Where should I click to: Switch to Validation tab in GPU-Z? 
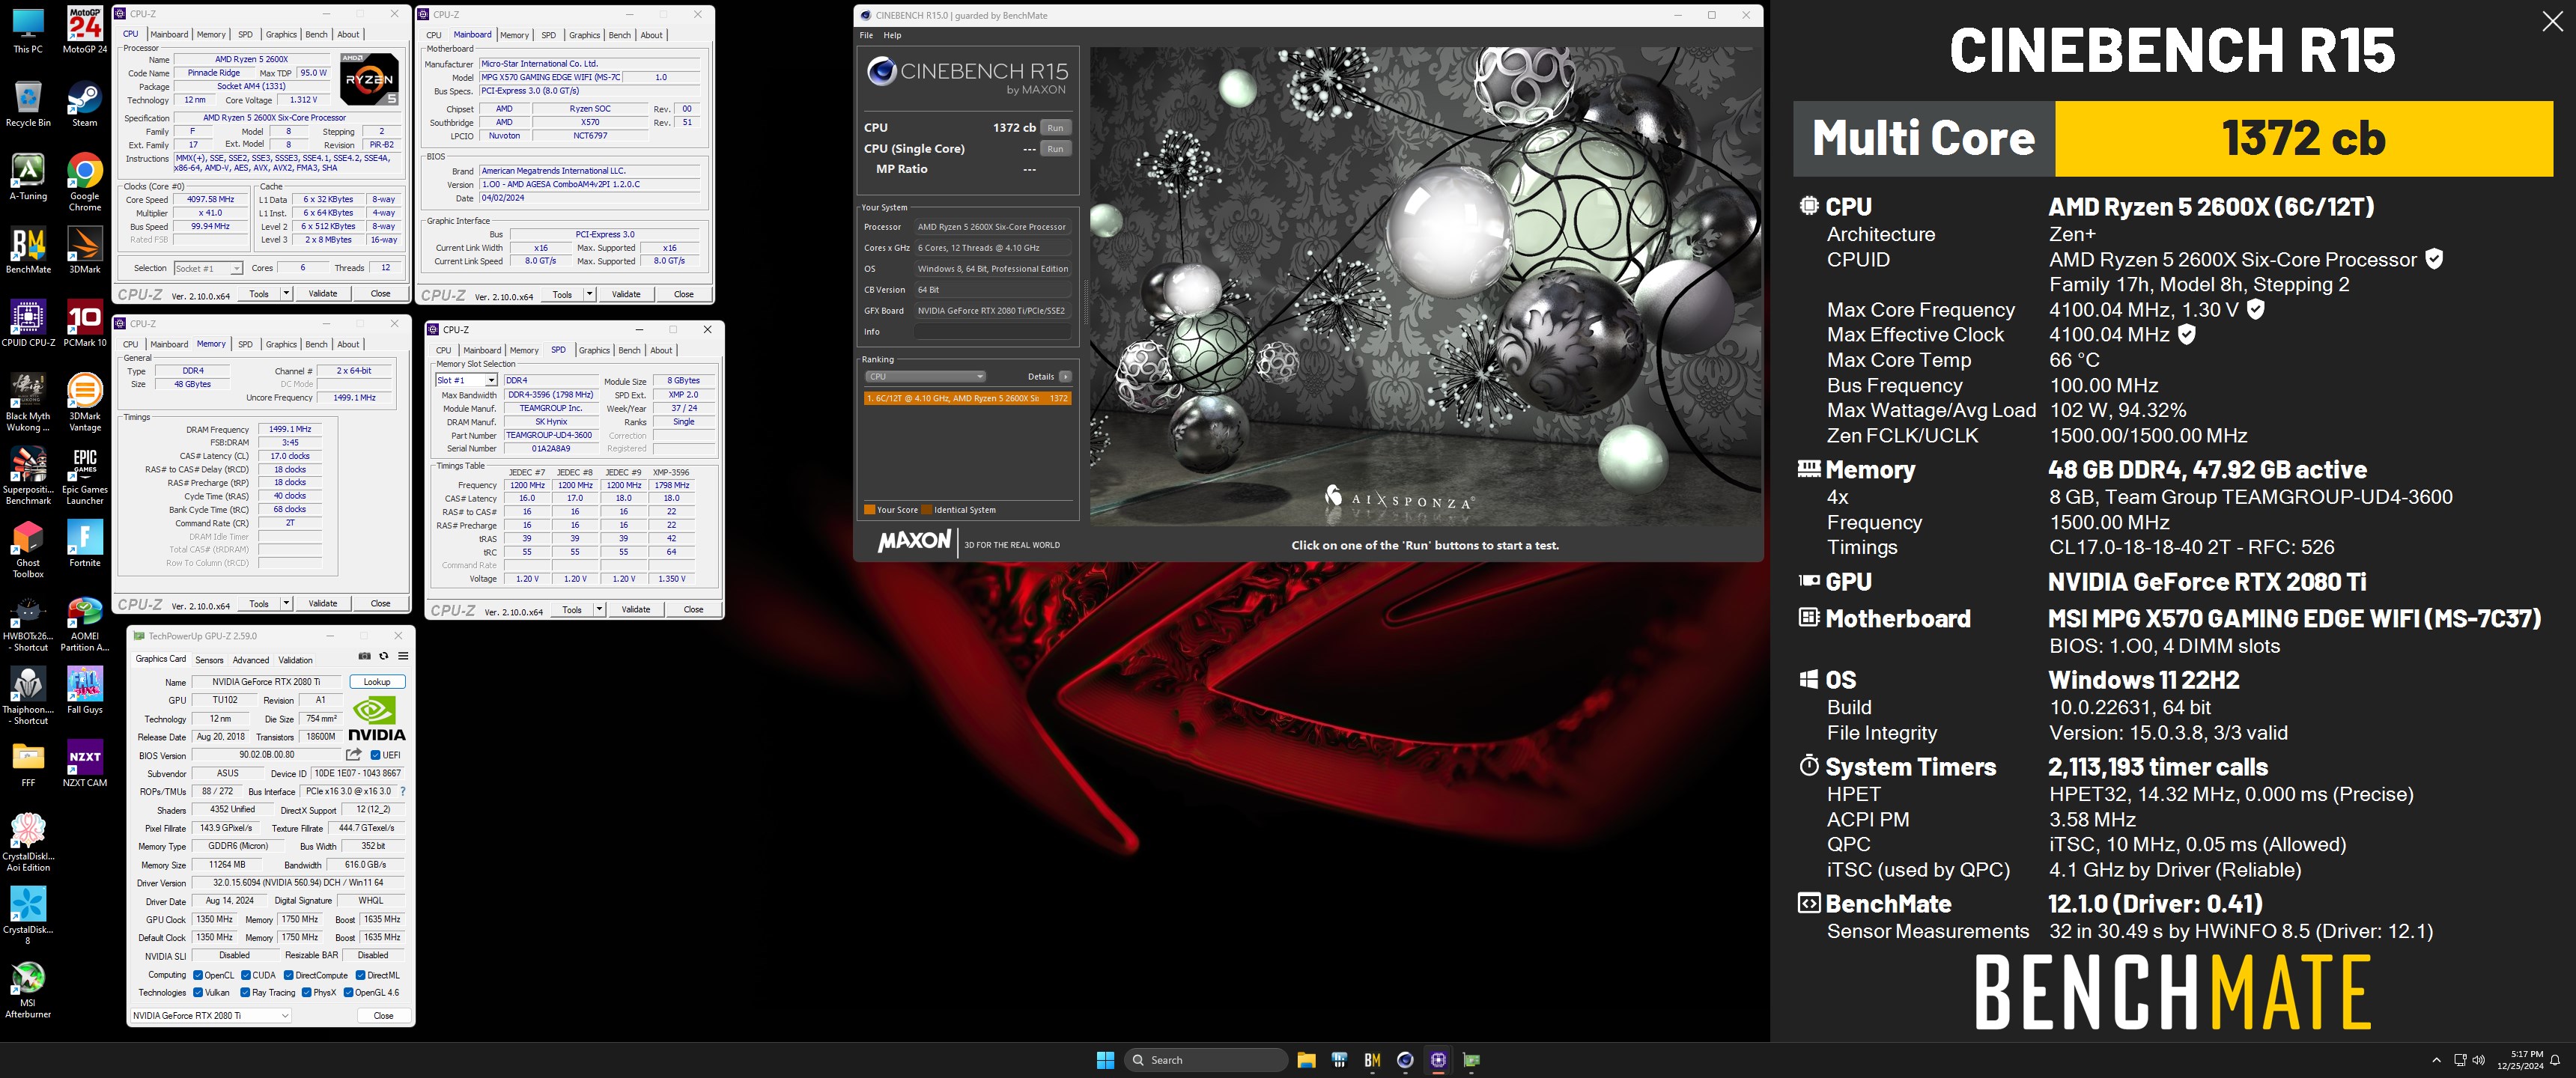295,660
